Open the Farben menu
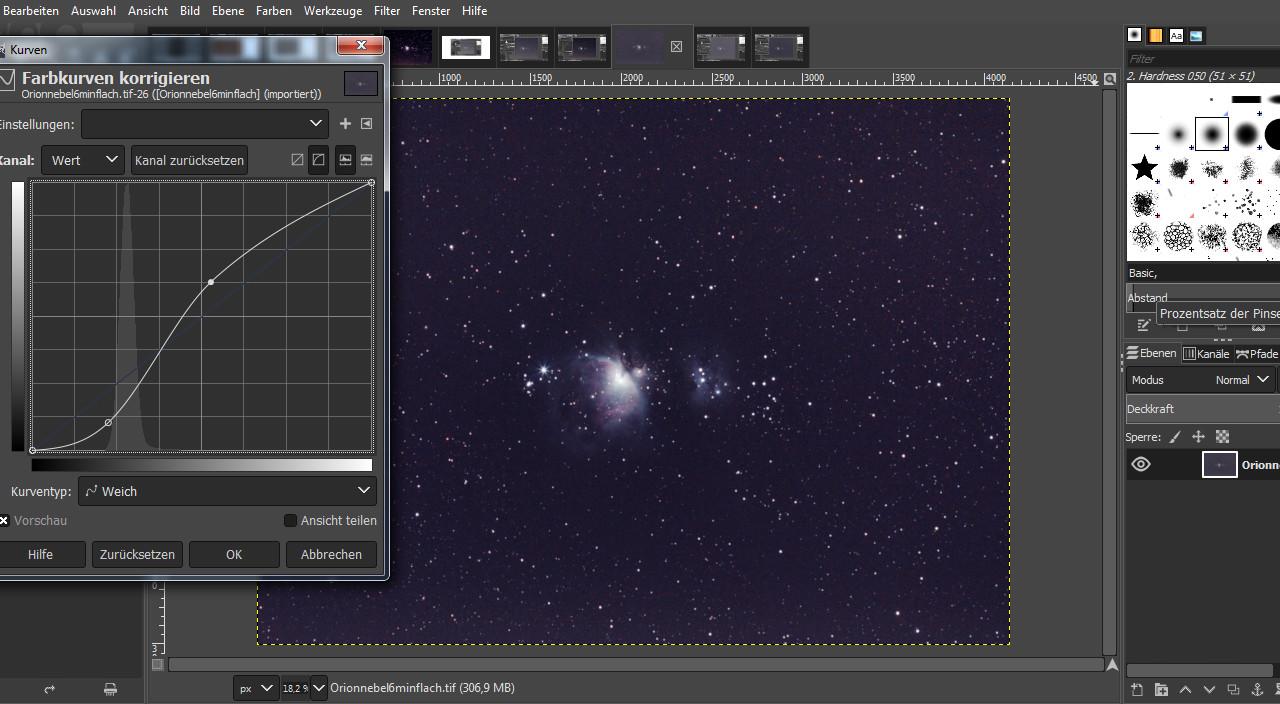Screen dimensions: 1280x704 pyautogui.click(x=274, y=10)
